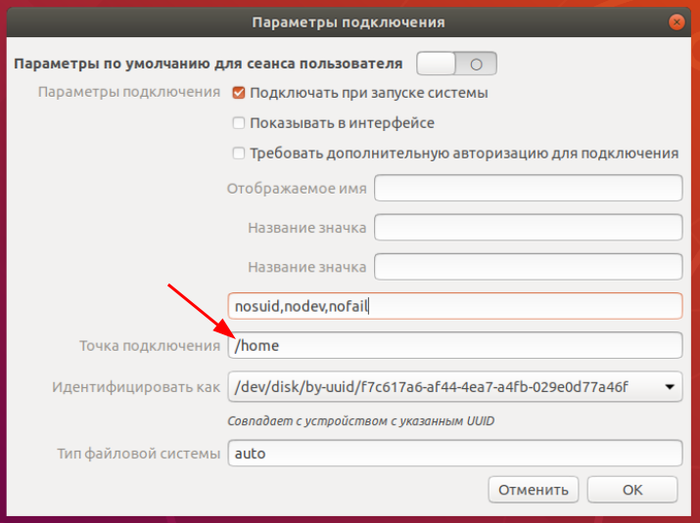
Task: Click the 'Тип файловой системы' label
Action: click(138, 454)
